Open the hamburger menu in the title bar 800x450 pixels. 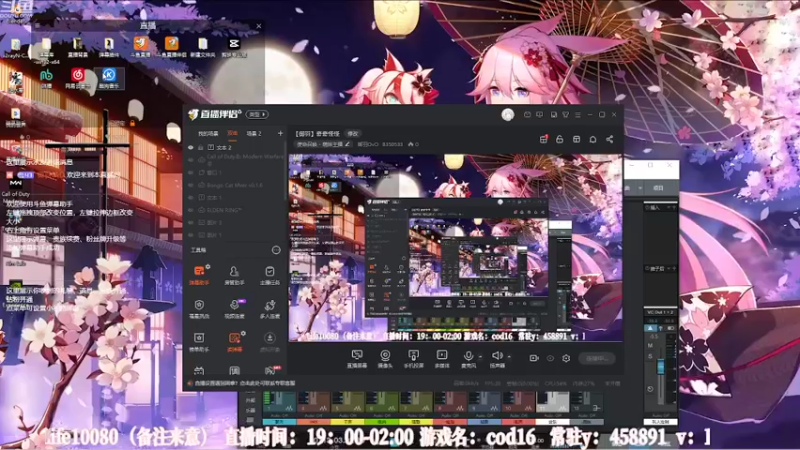point(578,115)
